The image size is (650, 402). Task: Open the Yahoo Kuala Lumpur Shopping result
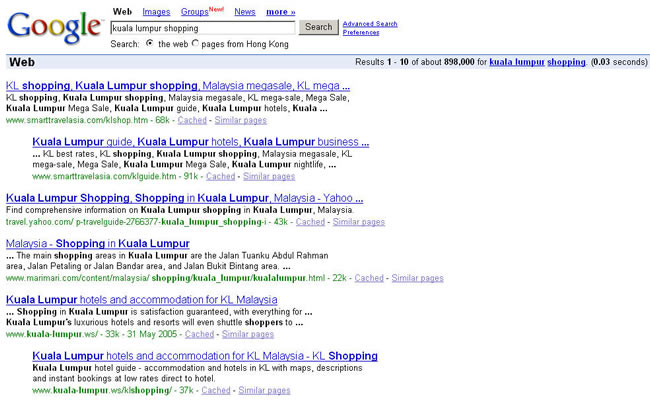[x=184, y=199]
